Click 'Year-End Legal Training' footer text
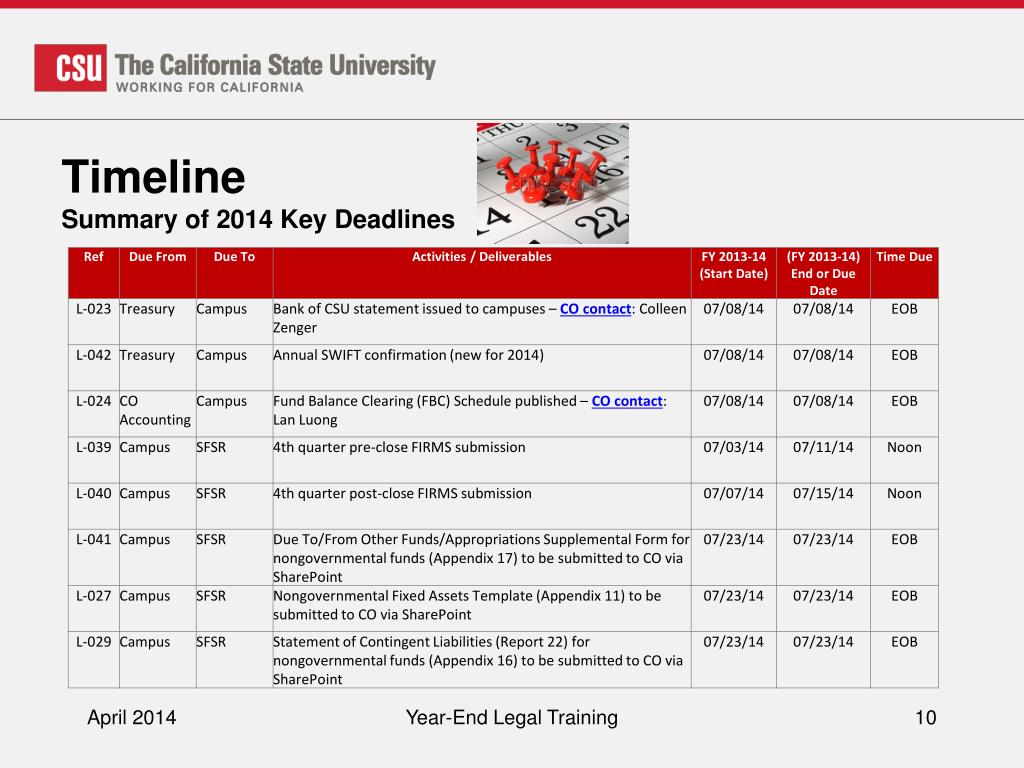Image resolution: width=1024 pixels, height=768 pixels. (x=512, y=718)
